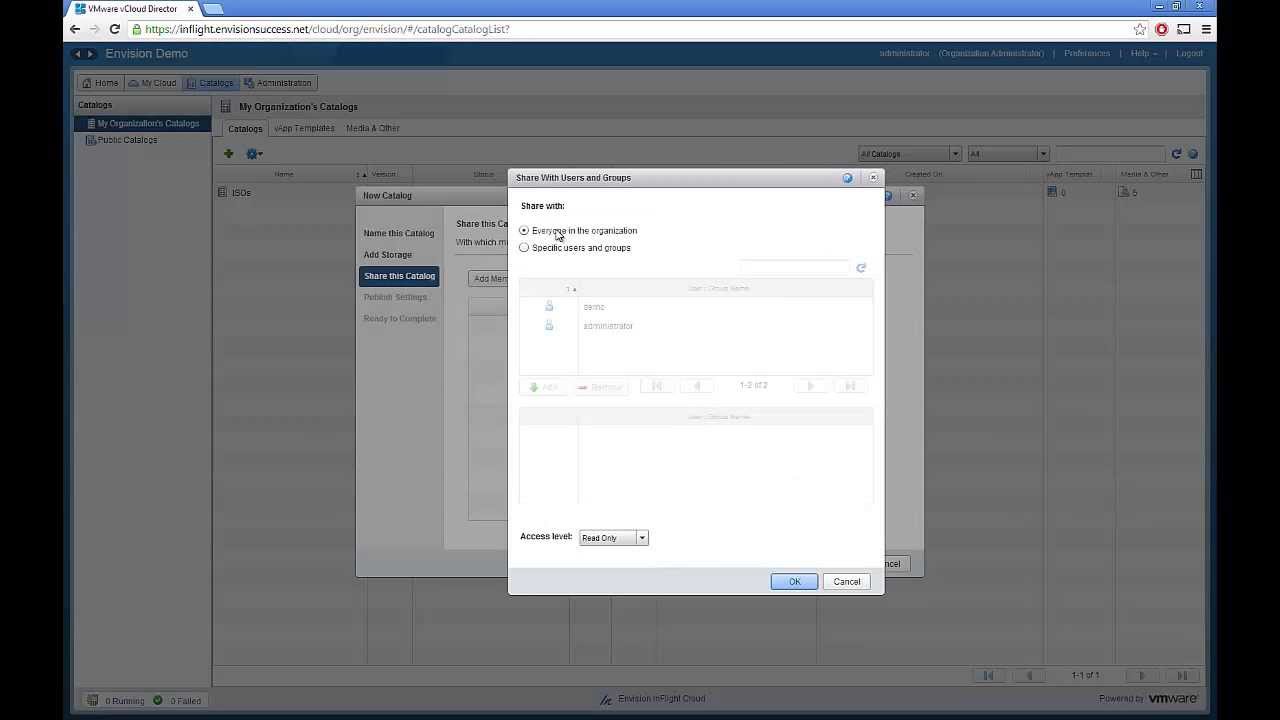The width and height of the screenshot is (1280, 720).
Task: Select Specific users and groups radio
Action: point(524,248)
